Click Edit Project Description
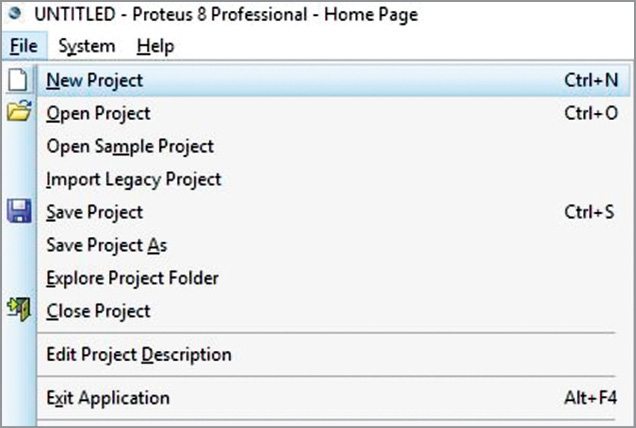Image resolution: width=636 pixels, height=428 pixels. [x=139, y=354]
